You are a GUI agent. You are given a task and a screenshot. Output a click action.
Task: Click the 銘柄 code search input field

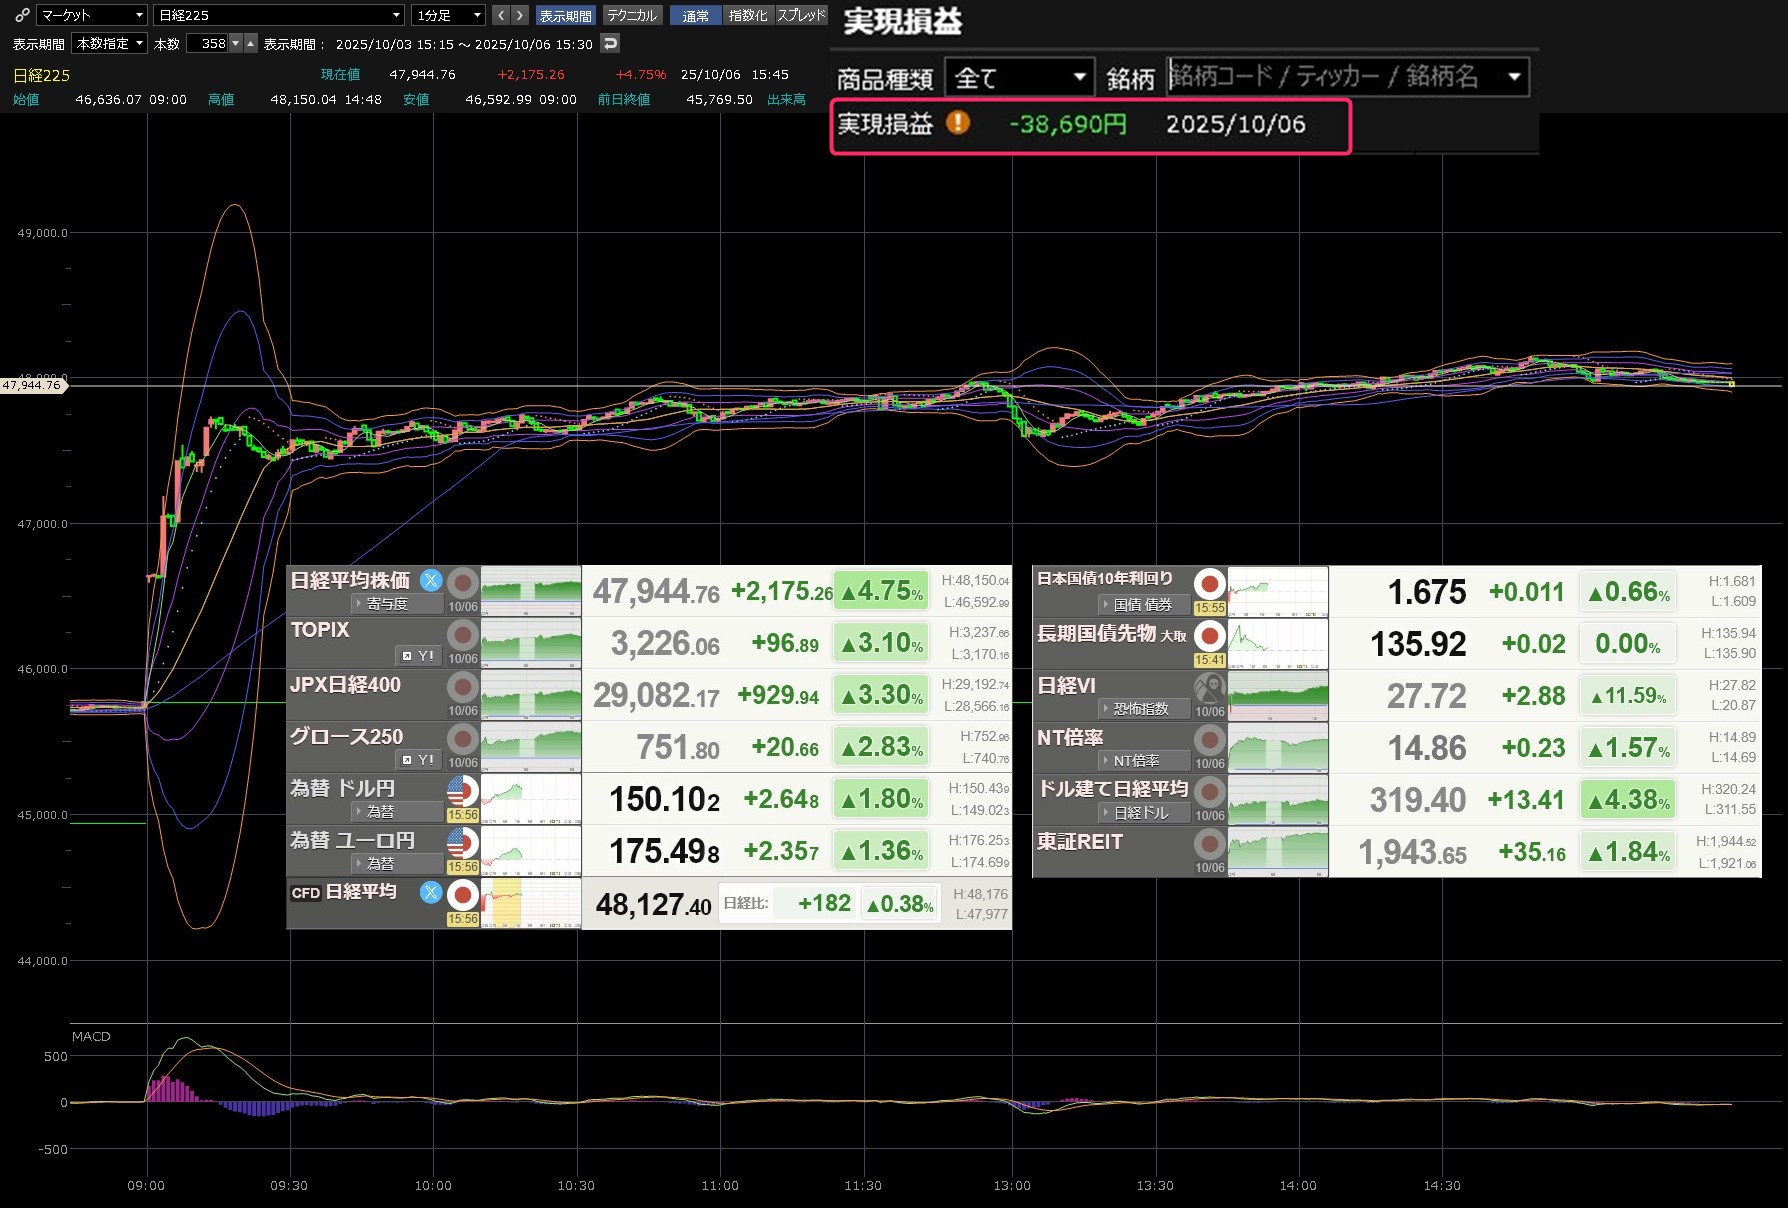1335,77
